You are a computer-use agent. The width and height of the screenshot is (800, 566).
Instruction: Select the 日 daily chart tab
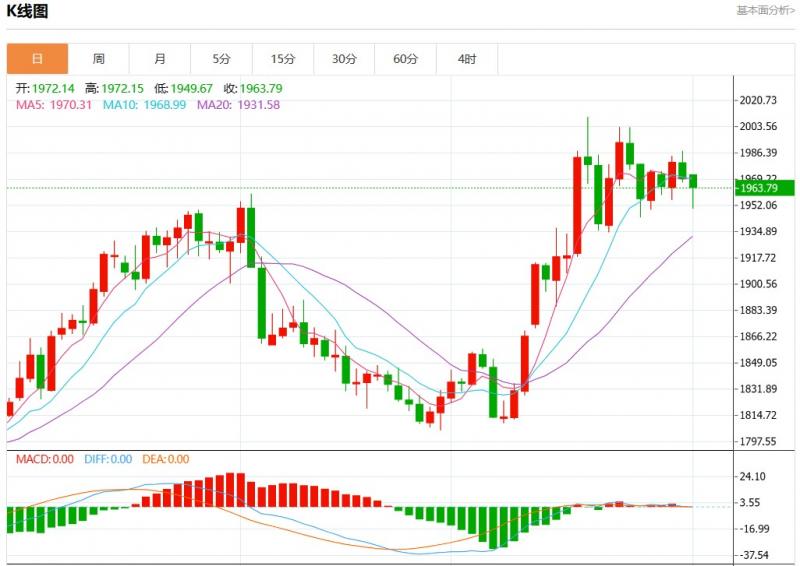(37, 59)
